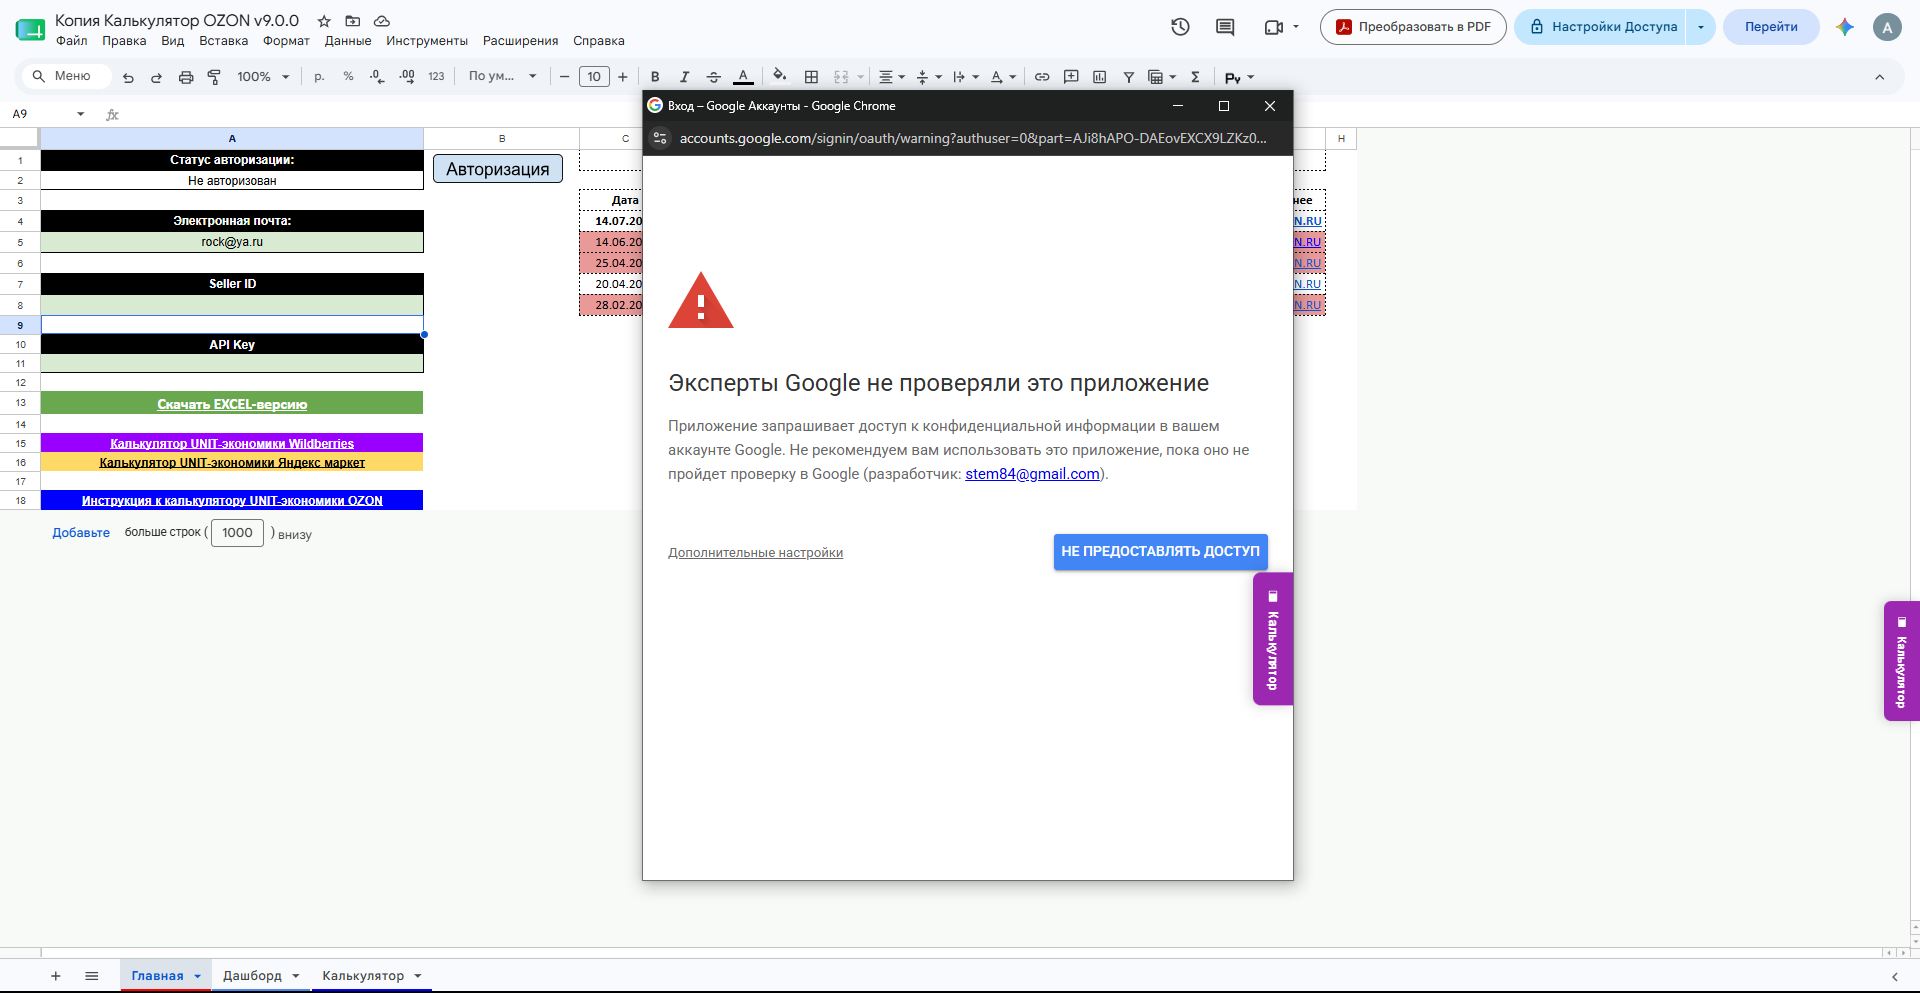Image resolution: width=1920 pixels, height=993 pixels.
Task: Print the spreadsheet
Action: [186, 77]
